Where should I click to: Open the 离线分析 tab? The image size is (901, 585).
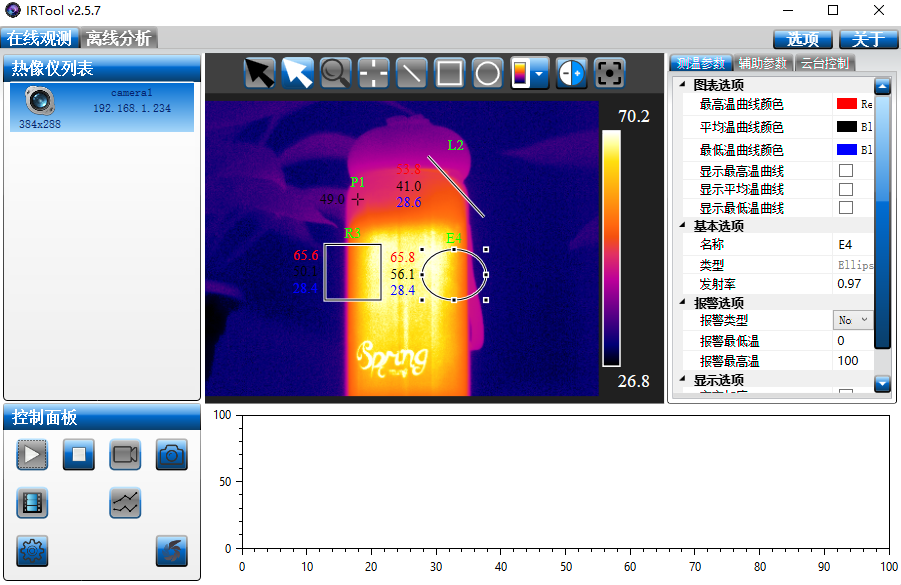click(x=118, y=39)
